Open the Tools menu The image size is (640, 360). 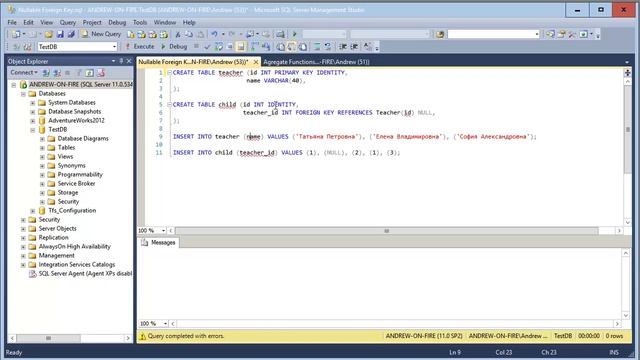[140, 22]
